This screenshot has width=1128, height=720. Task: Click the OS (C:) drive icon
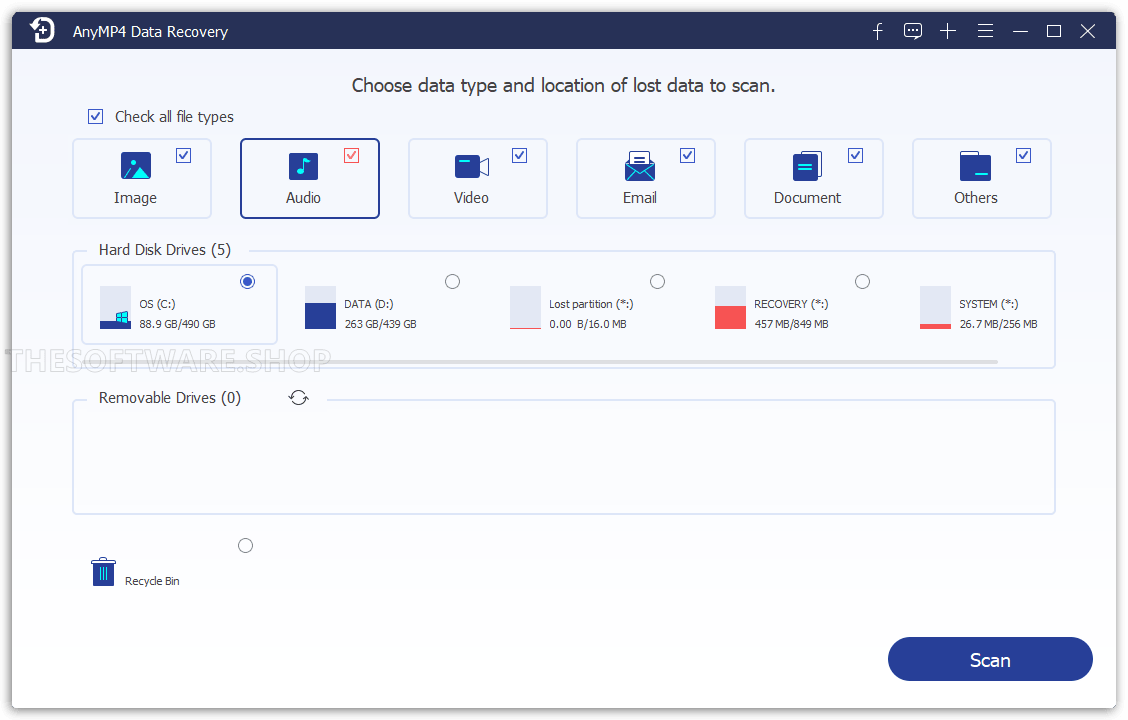[x=115, y=308]
